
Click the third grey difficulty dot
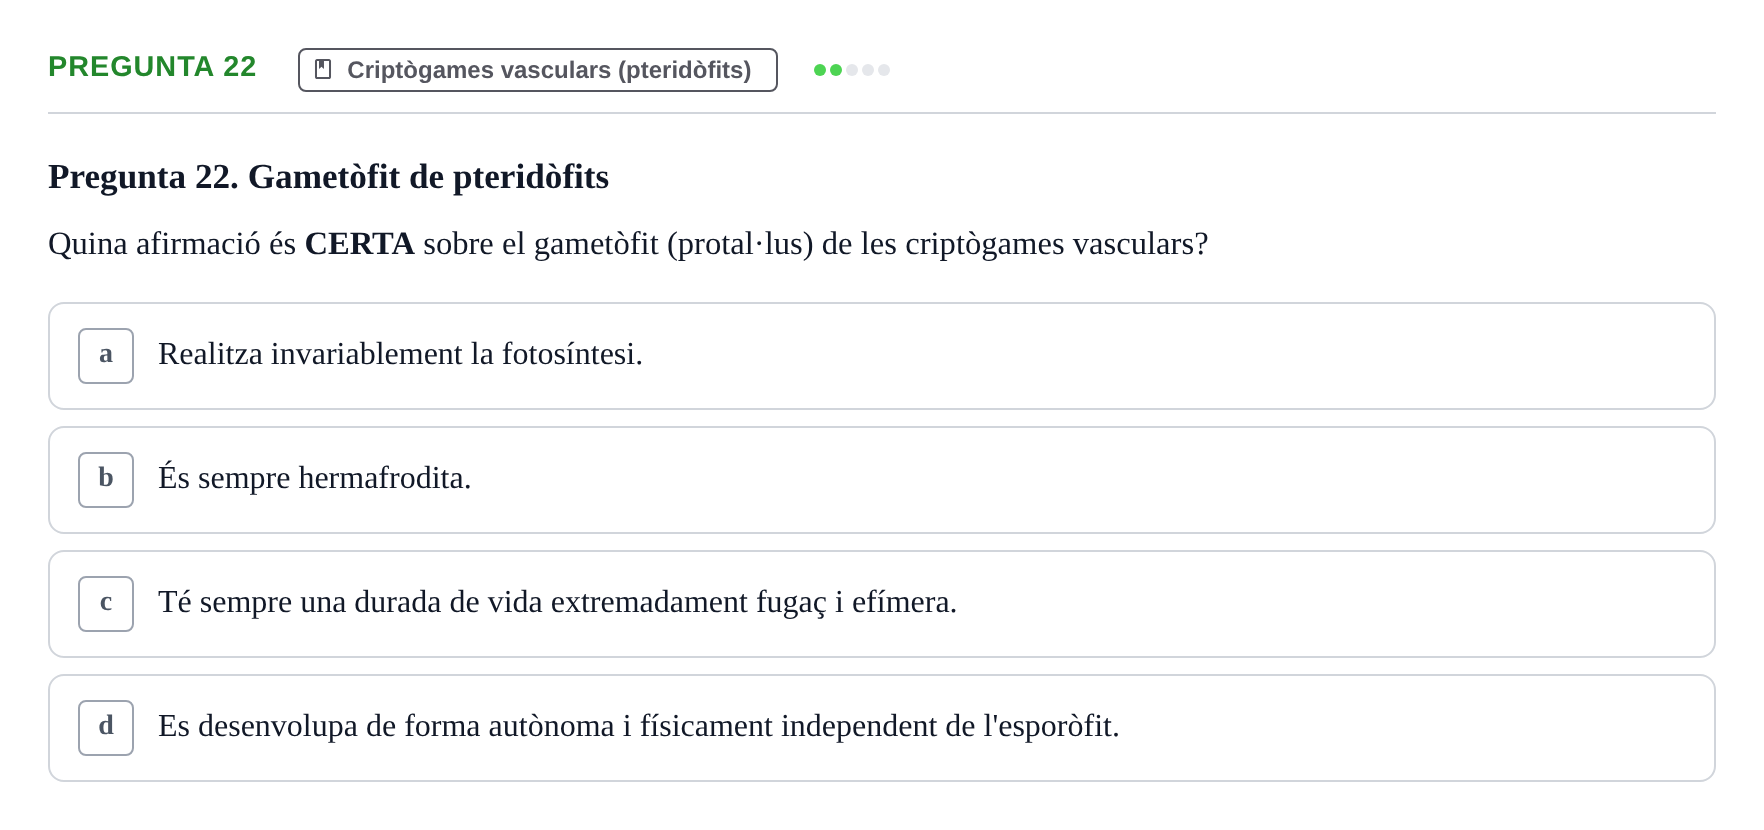[852, 70]
